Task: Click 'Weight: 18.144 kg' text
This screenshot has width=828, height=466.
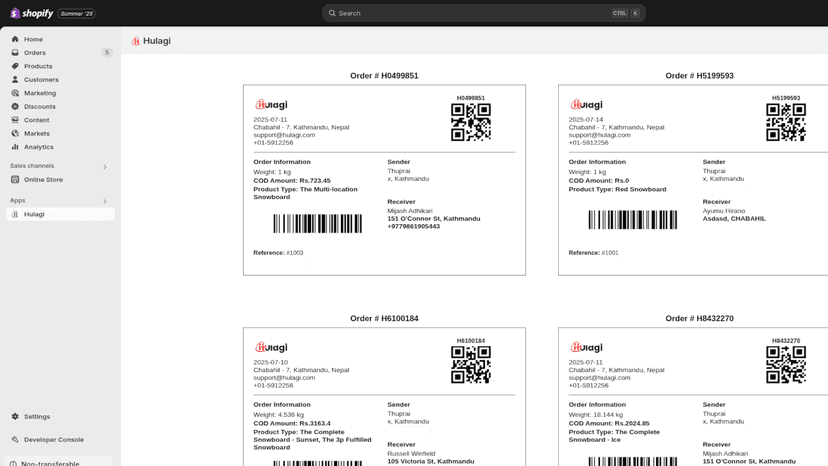Action: [596, 415]
